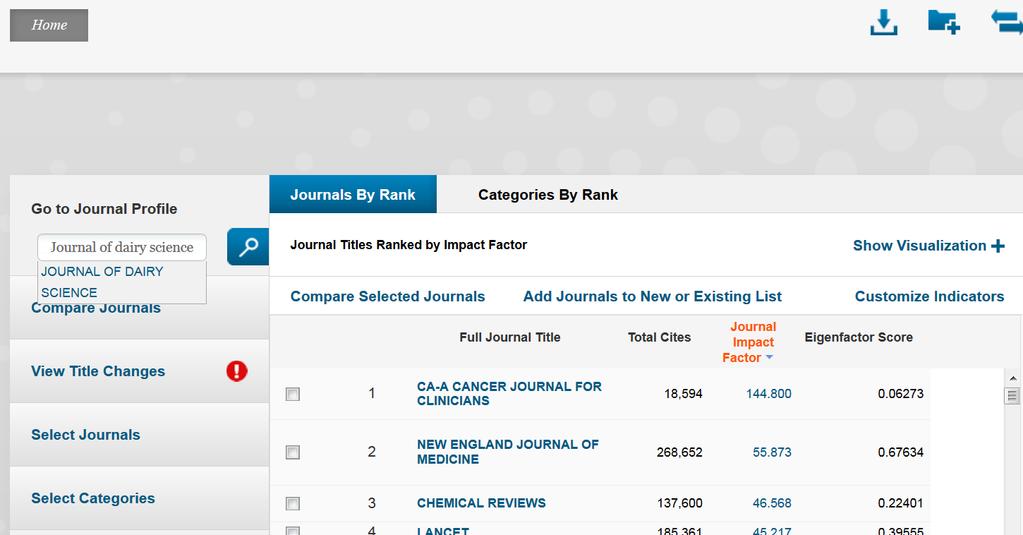
Task: Click the table scrollbar up arrow
Action: (1012, 378)
